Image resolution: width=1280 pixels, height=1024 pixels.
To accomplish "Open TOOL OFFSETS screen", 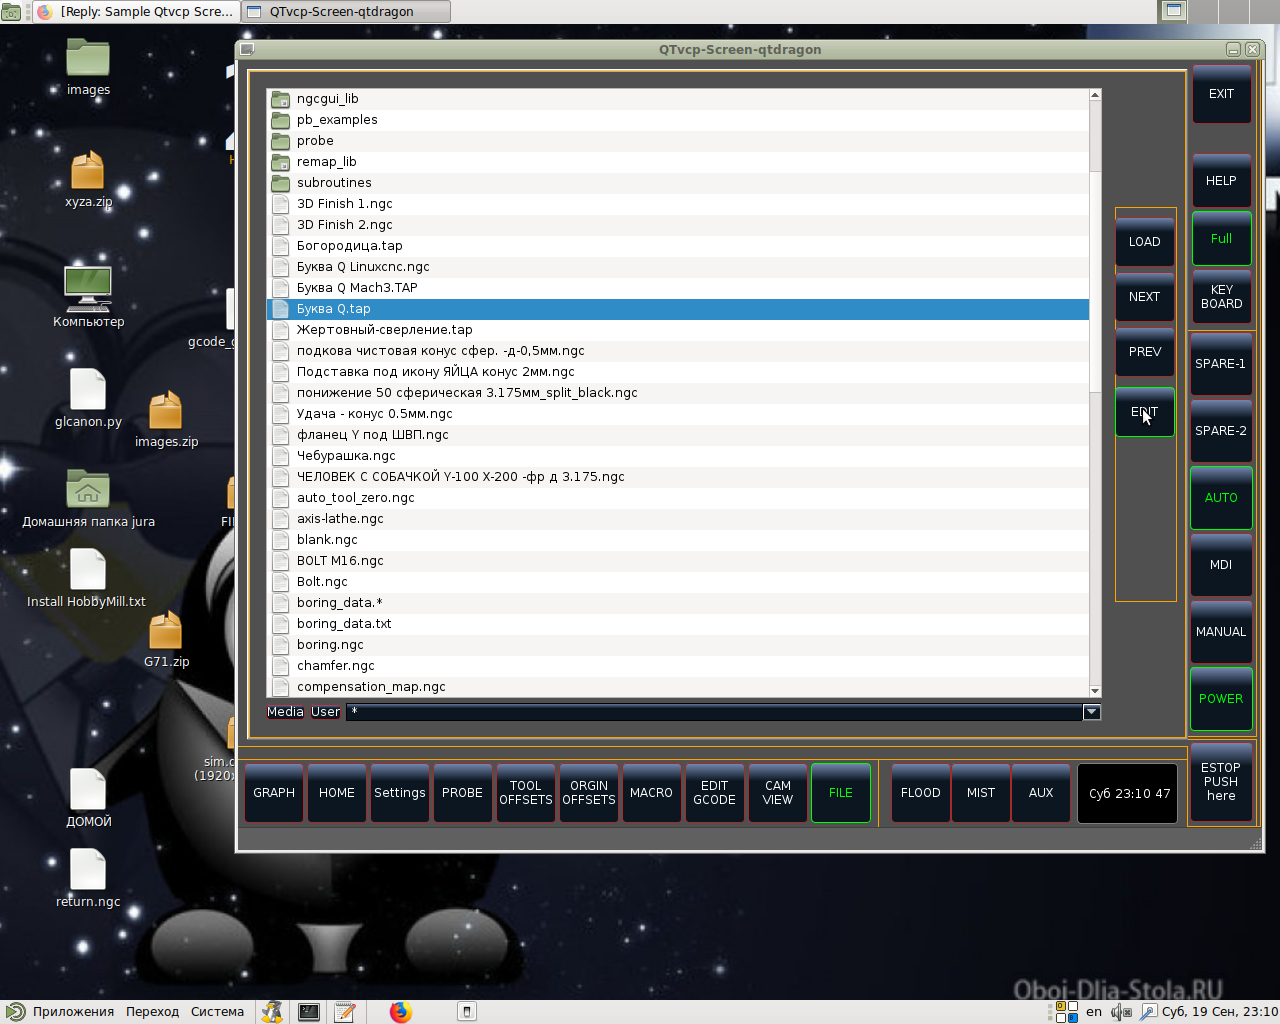I will coord(526,793).
